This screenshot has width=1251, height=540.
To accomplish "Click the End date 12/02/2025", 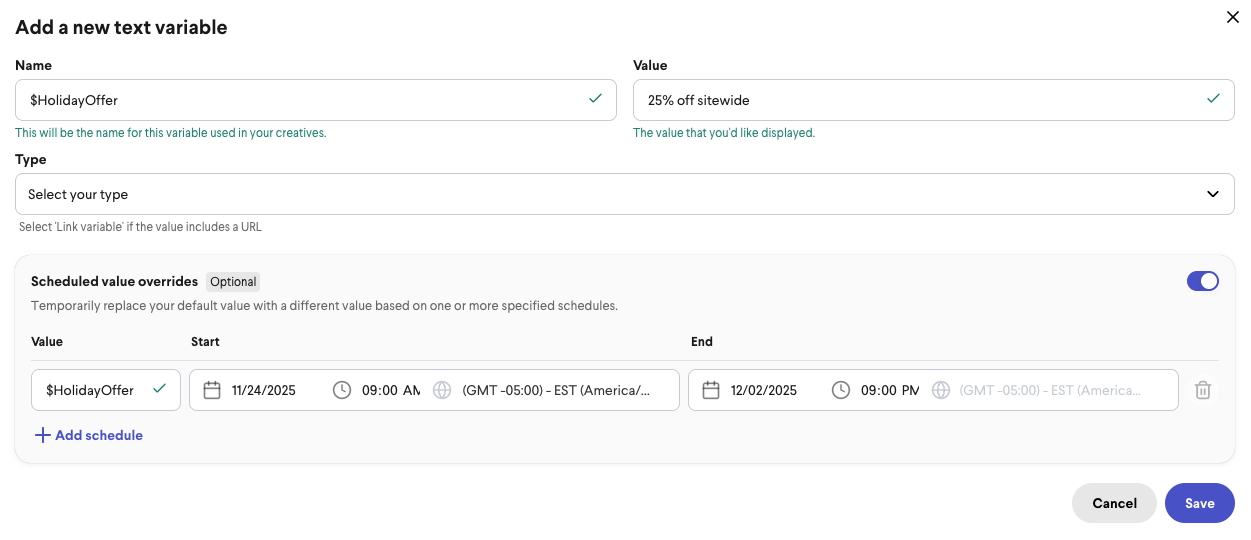I will coord(764,390).
